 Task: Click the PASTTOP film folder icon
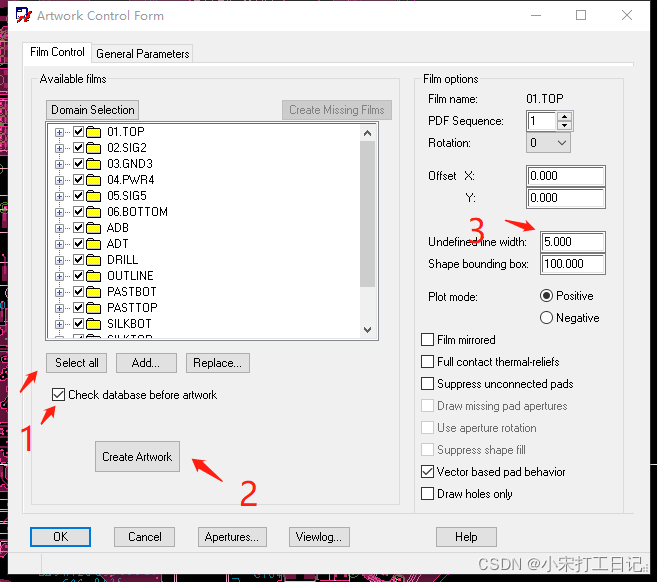tap(95, 308)
